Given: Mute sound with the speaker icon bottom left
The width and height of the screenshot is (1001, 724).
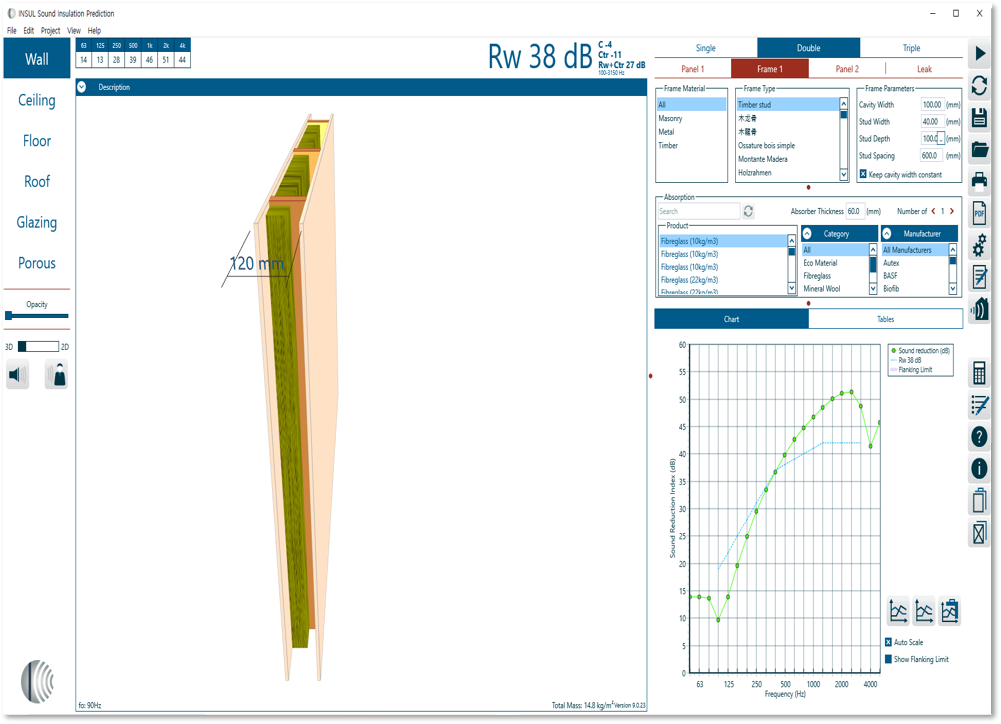Looking at the screenshot, I should [x=16, y=376].
